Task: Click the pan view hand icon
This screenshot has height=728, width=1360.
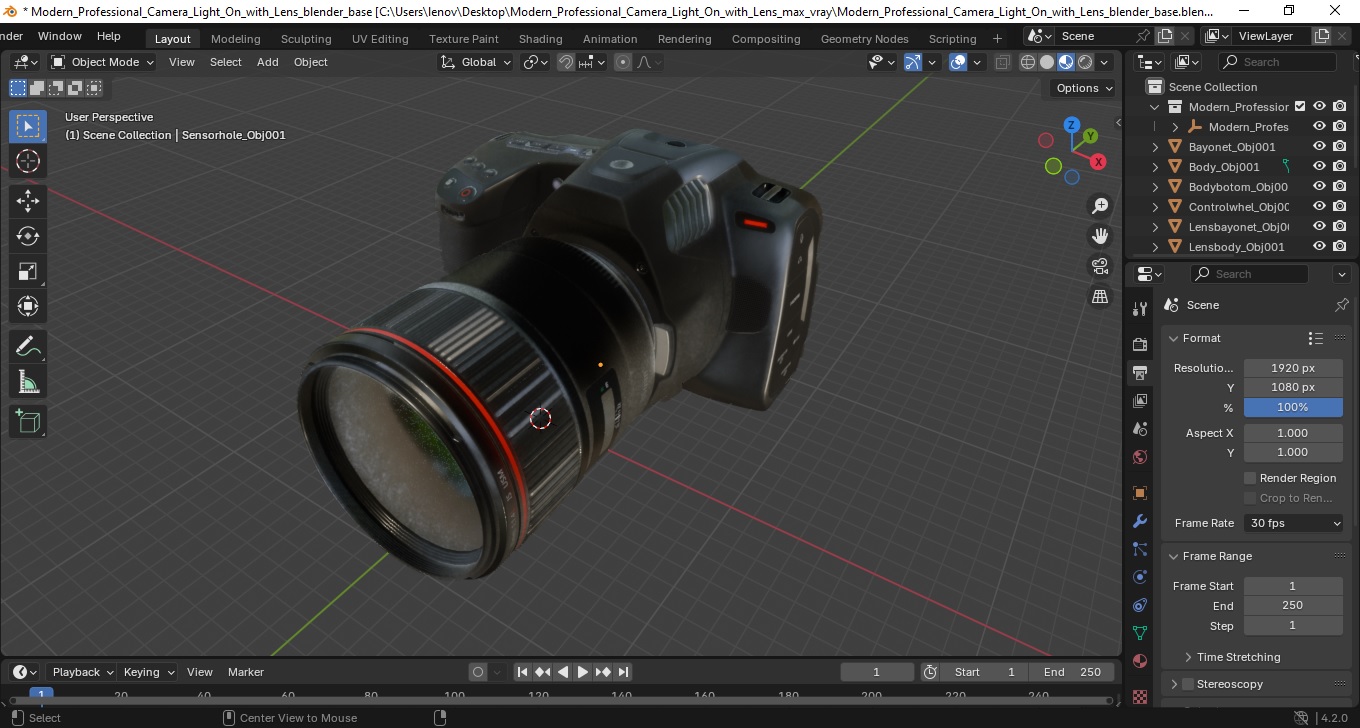Action: pyautogui.click(x=1100, y=236)
